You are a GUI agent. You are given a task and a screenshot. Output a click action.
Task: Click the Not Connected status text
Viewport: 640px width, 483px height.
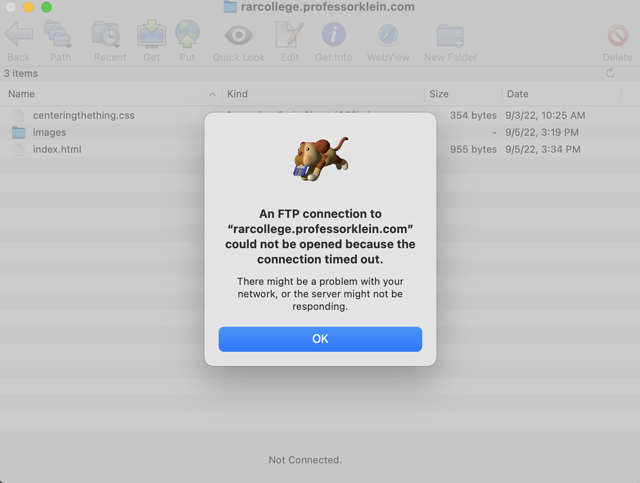point(305,460)
